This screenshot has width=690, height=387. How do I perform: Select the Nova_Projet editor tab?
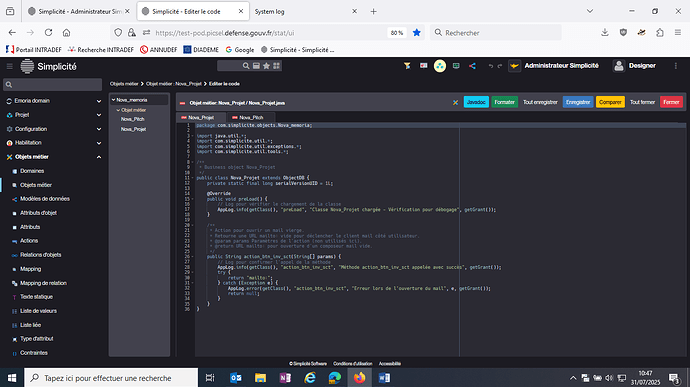201,118
